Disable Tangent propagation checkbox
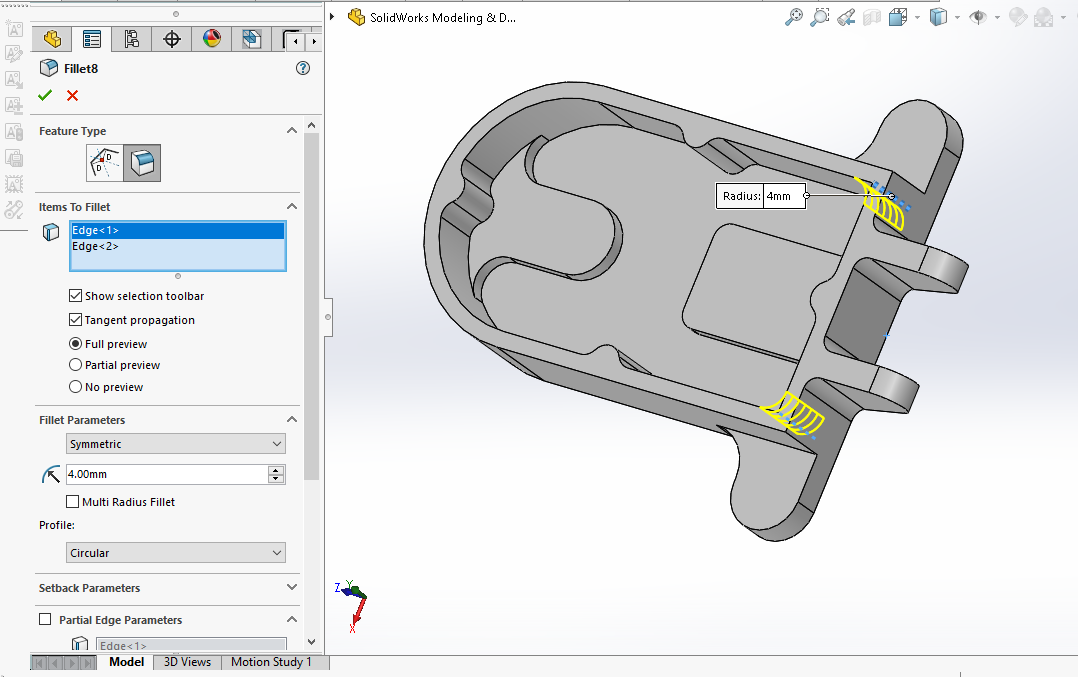Image resolution: width=1078 pixels, height=677 pixels. point(75,320)
